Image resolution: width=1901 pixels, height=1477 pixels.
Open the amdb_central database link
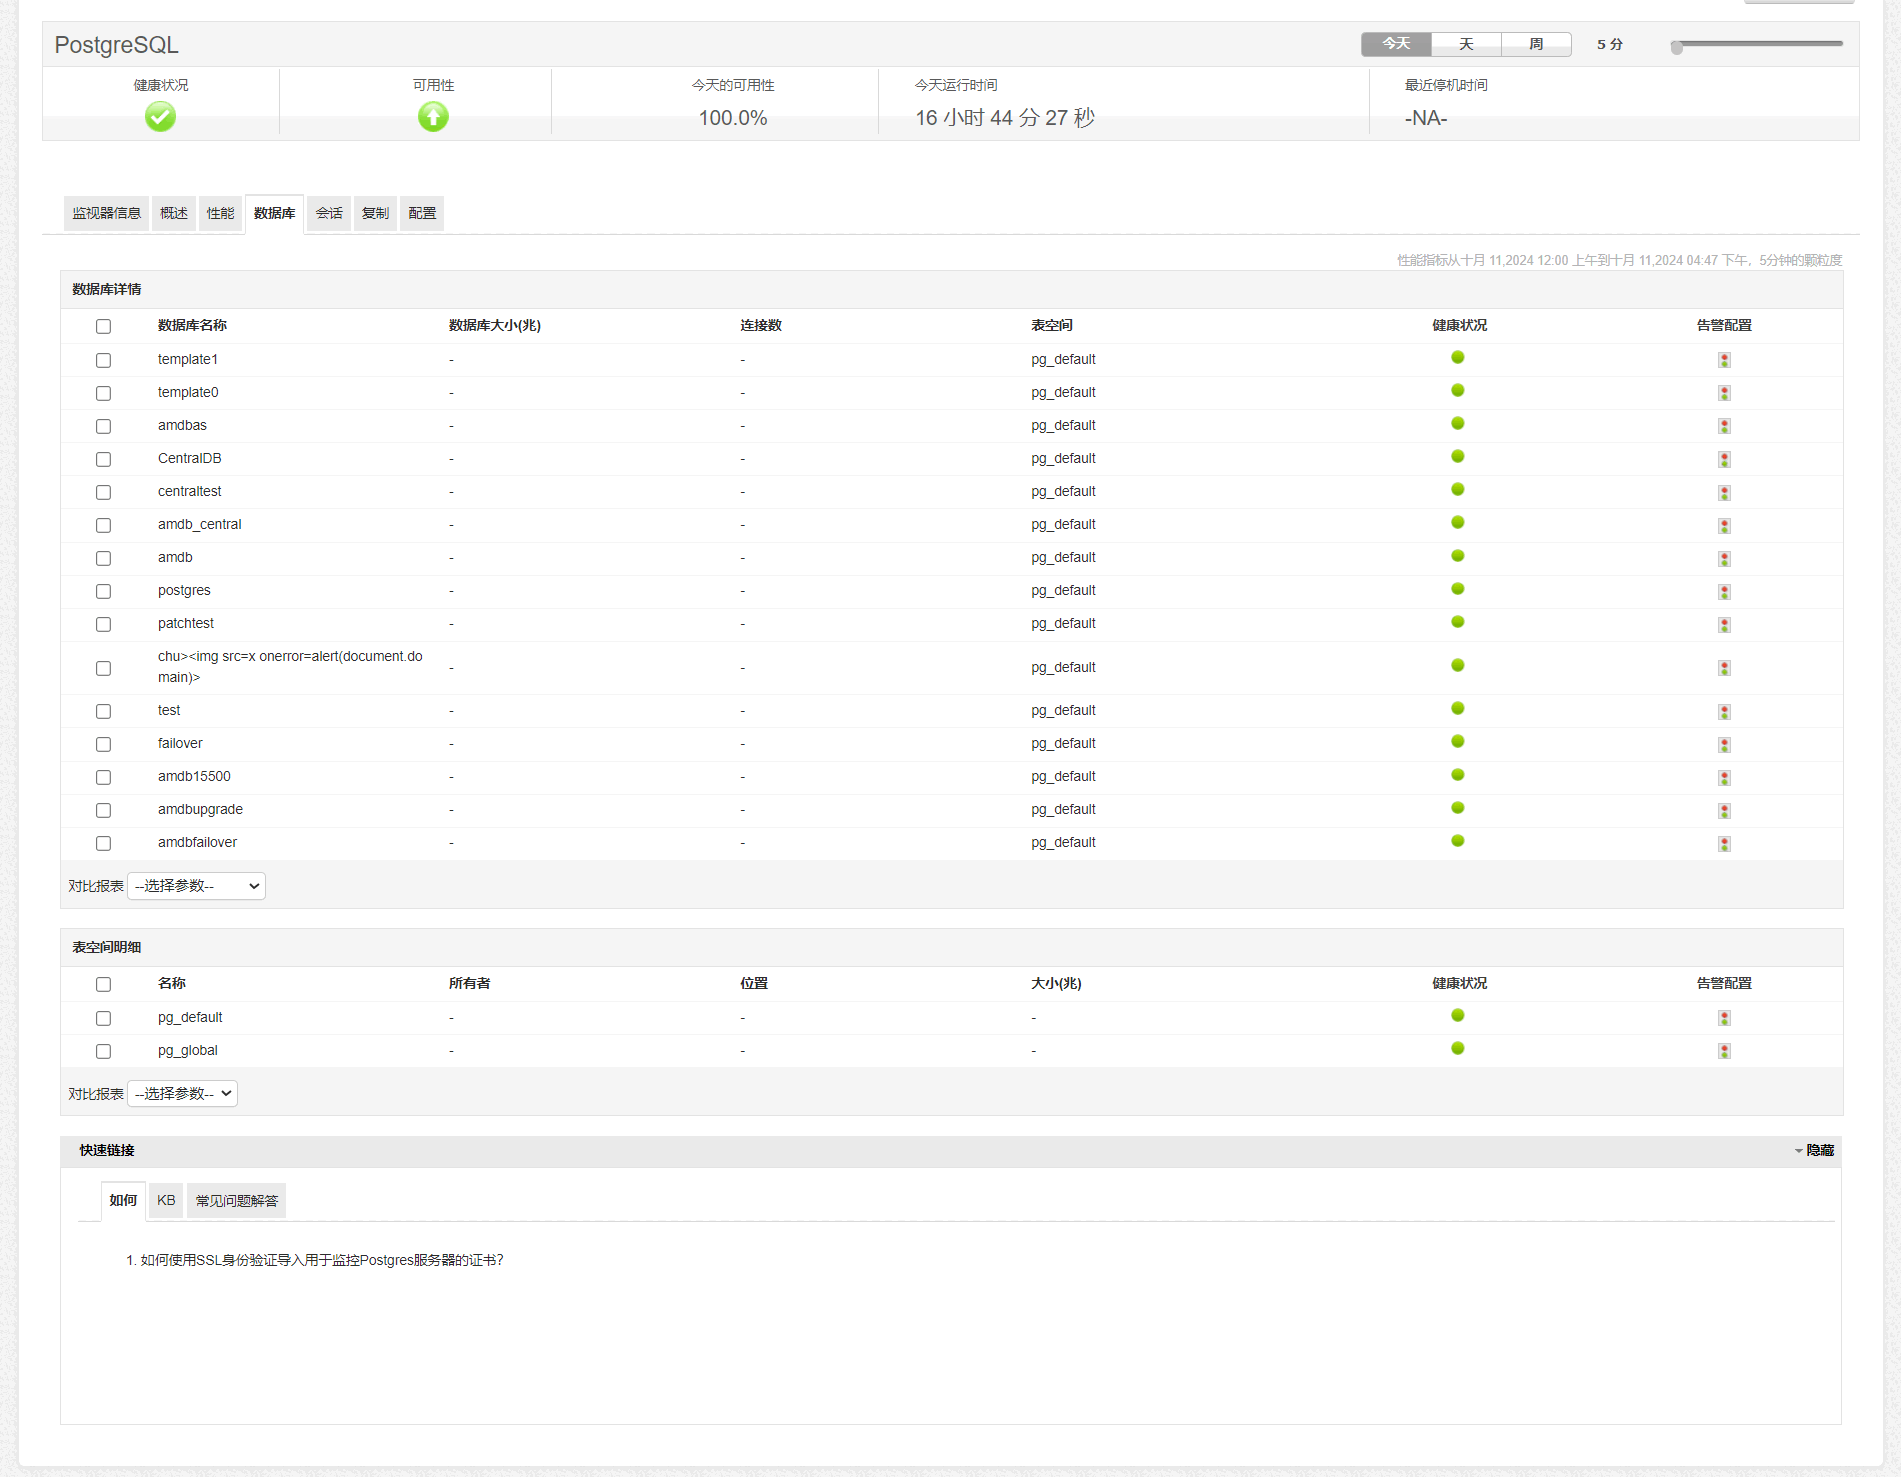tap(200, 524)
